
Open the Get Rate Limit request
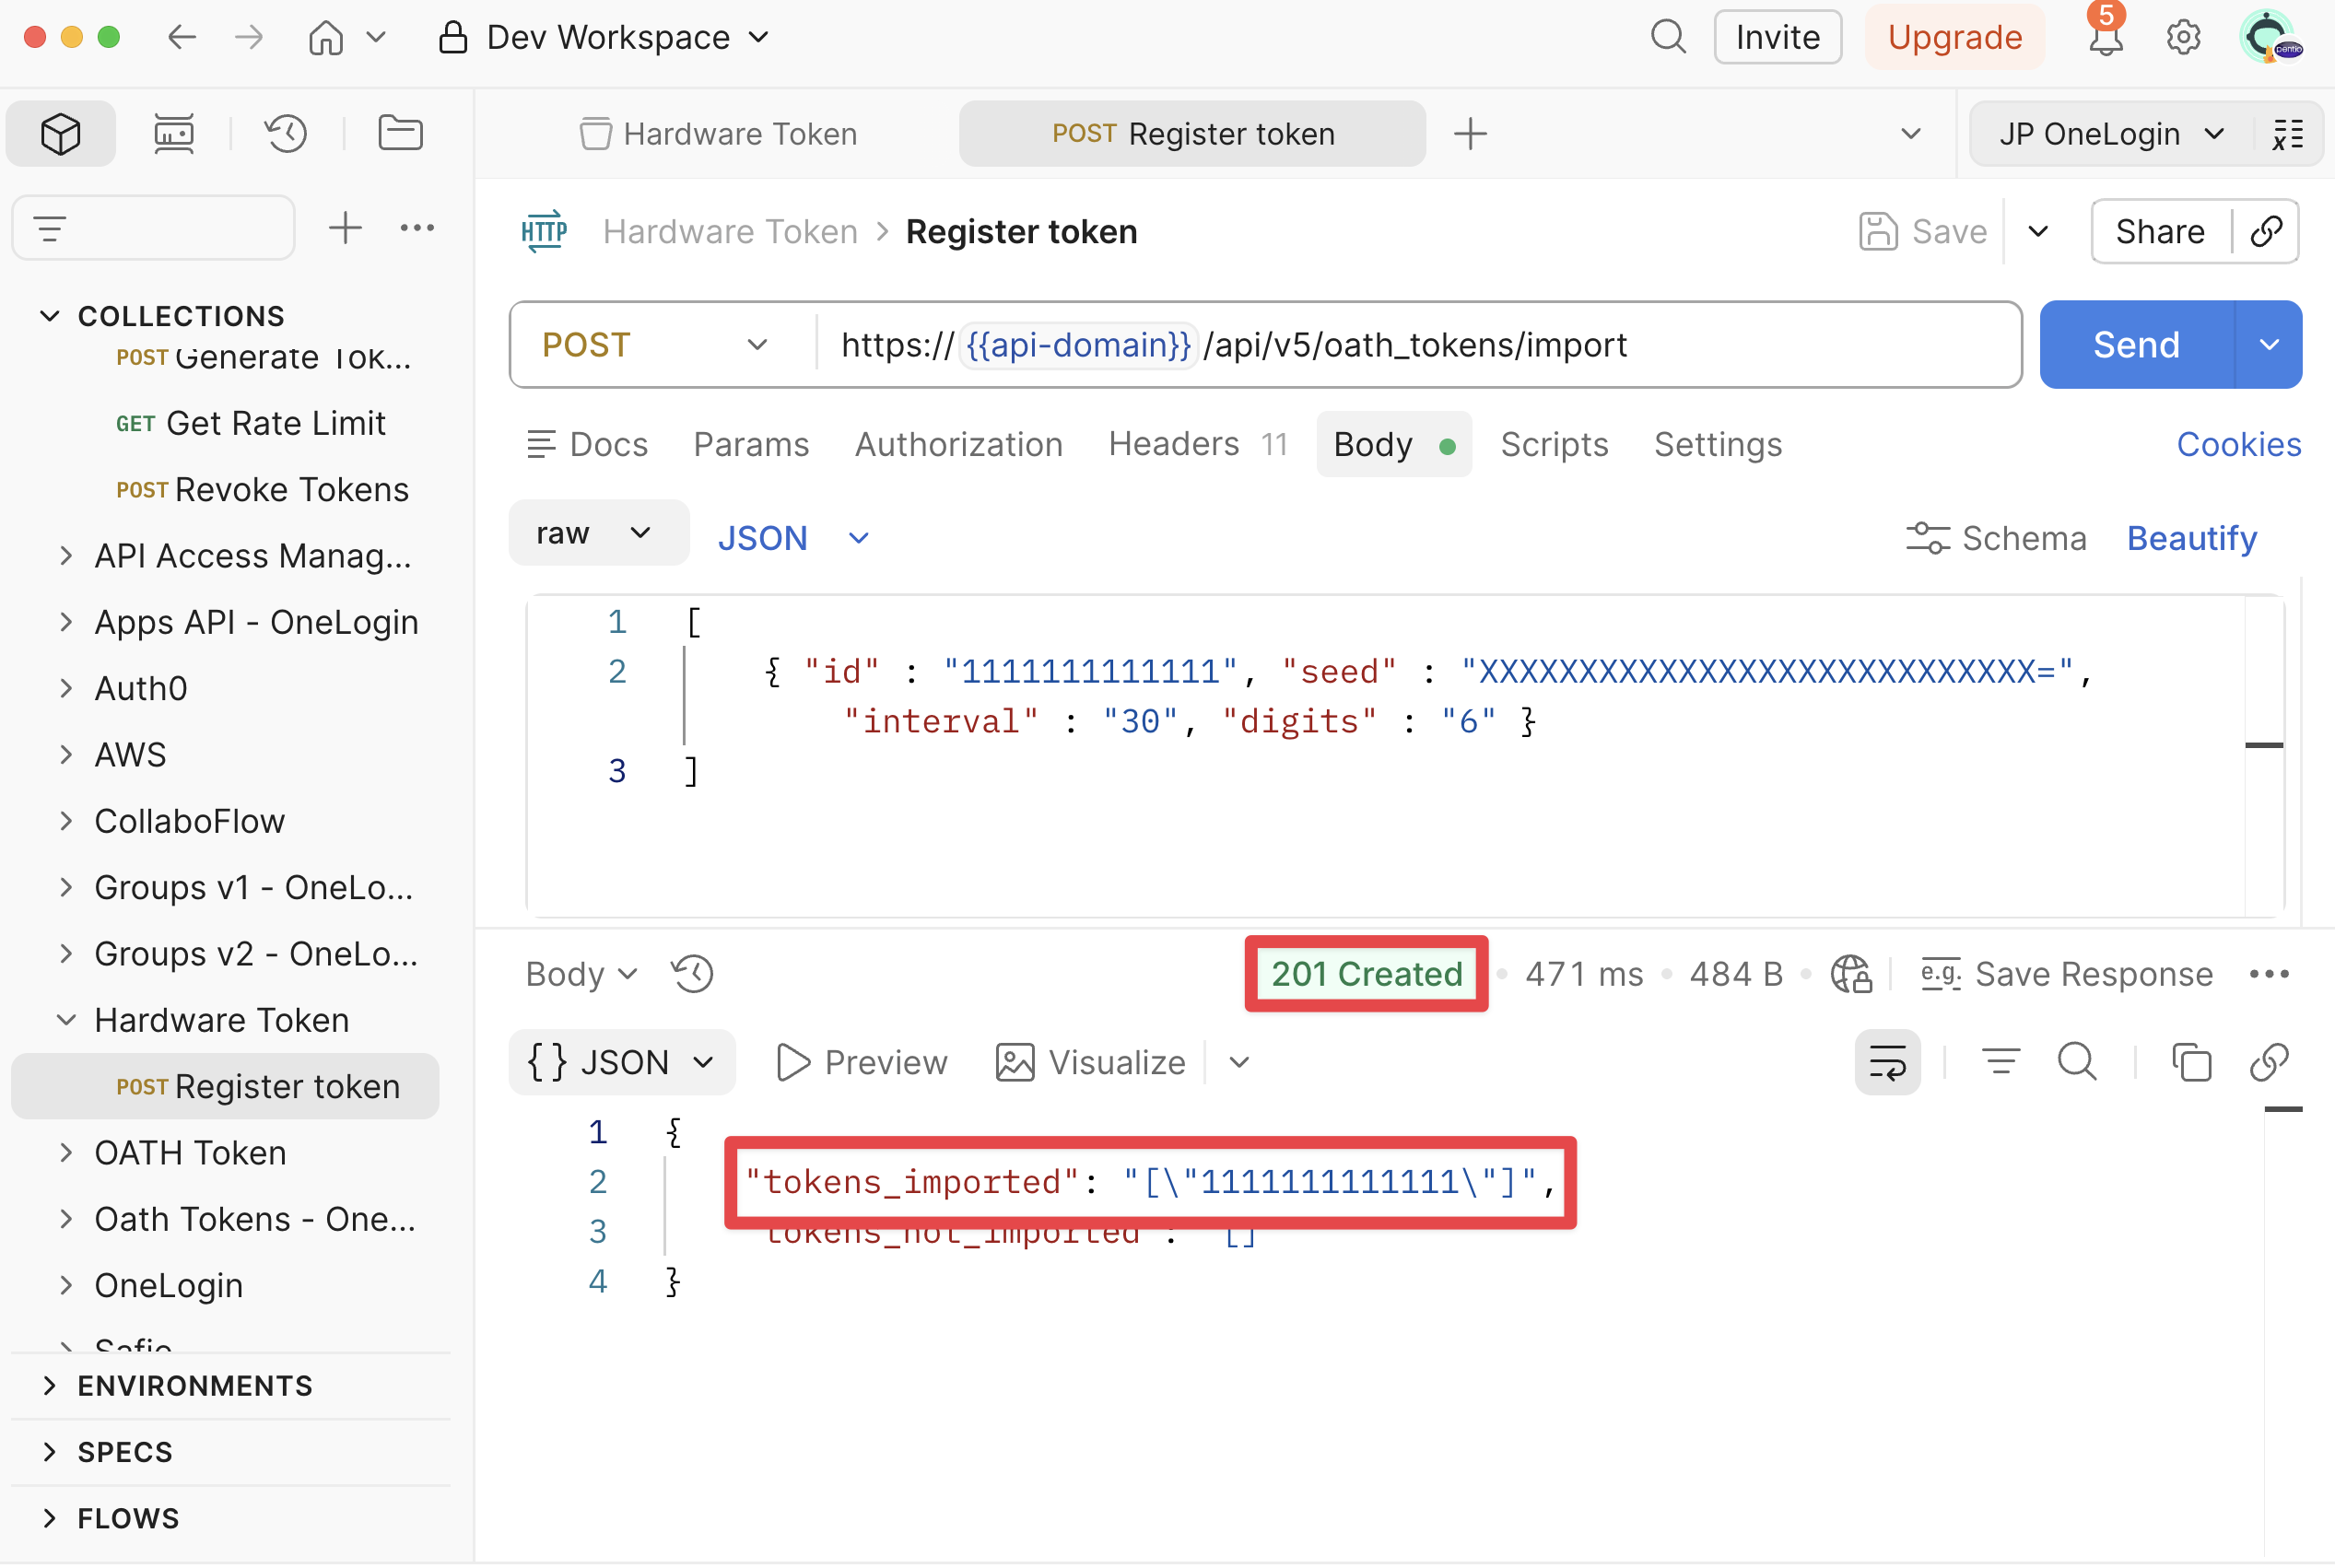coord(250,423)
